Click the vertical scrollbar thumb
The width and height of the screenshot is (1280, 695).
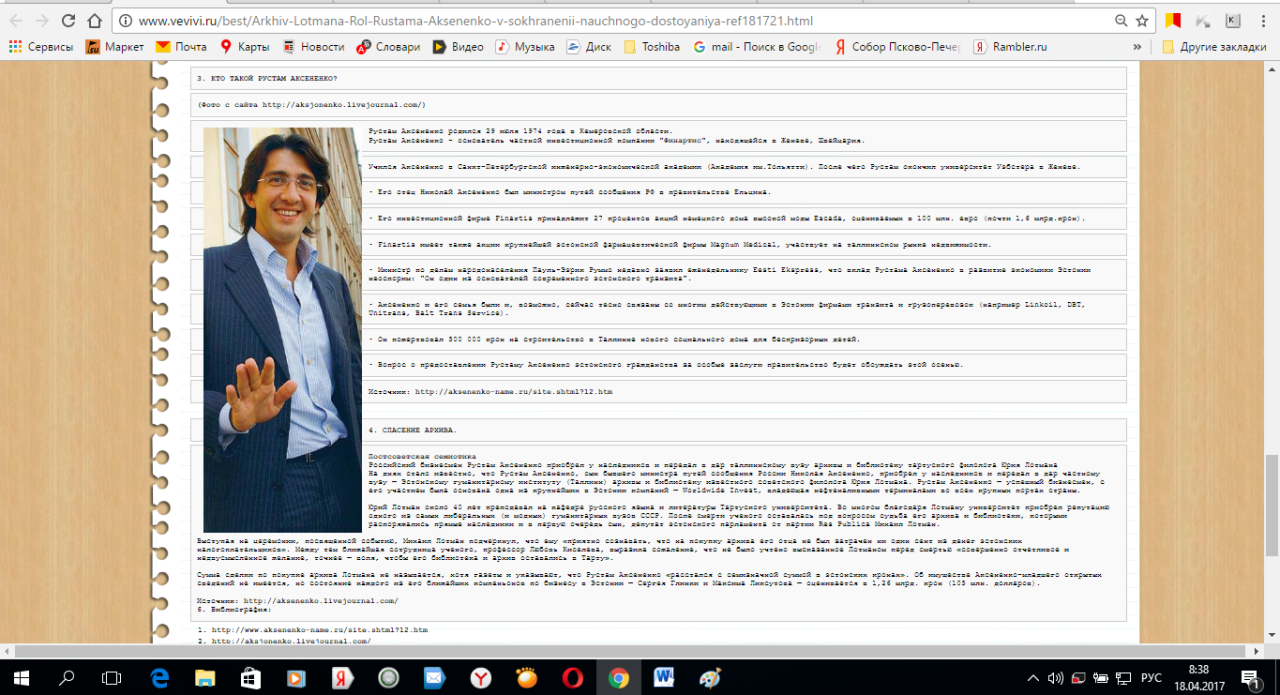pyautogui.click(x=1272, y=505)
